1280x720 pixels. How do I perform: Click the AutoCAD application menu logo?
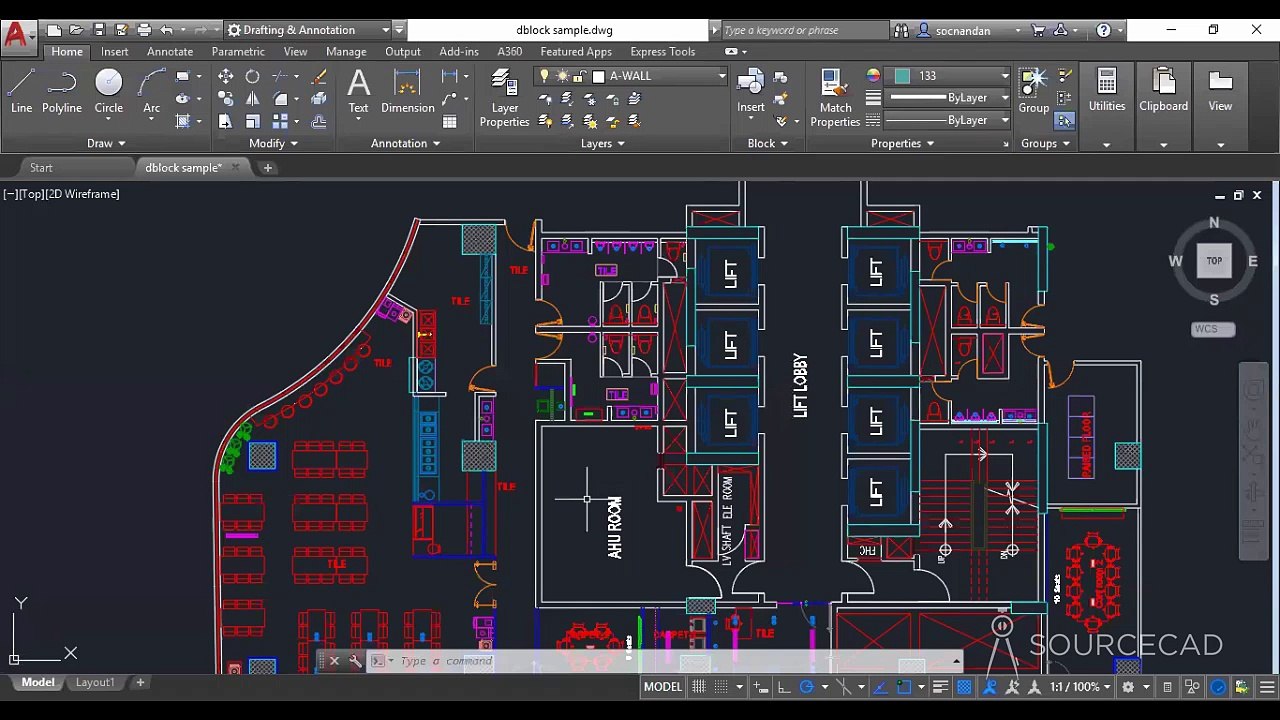click(x=16, y=36)
